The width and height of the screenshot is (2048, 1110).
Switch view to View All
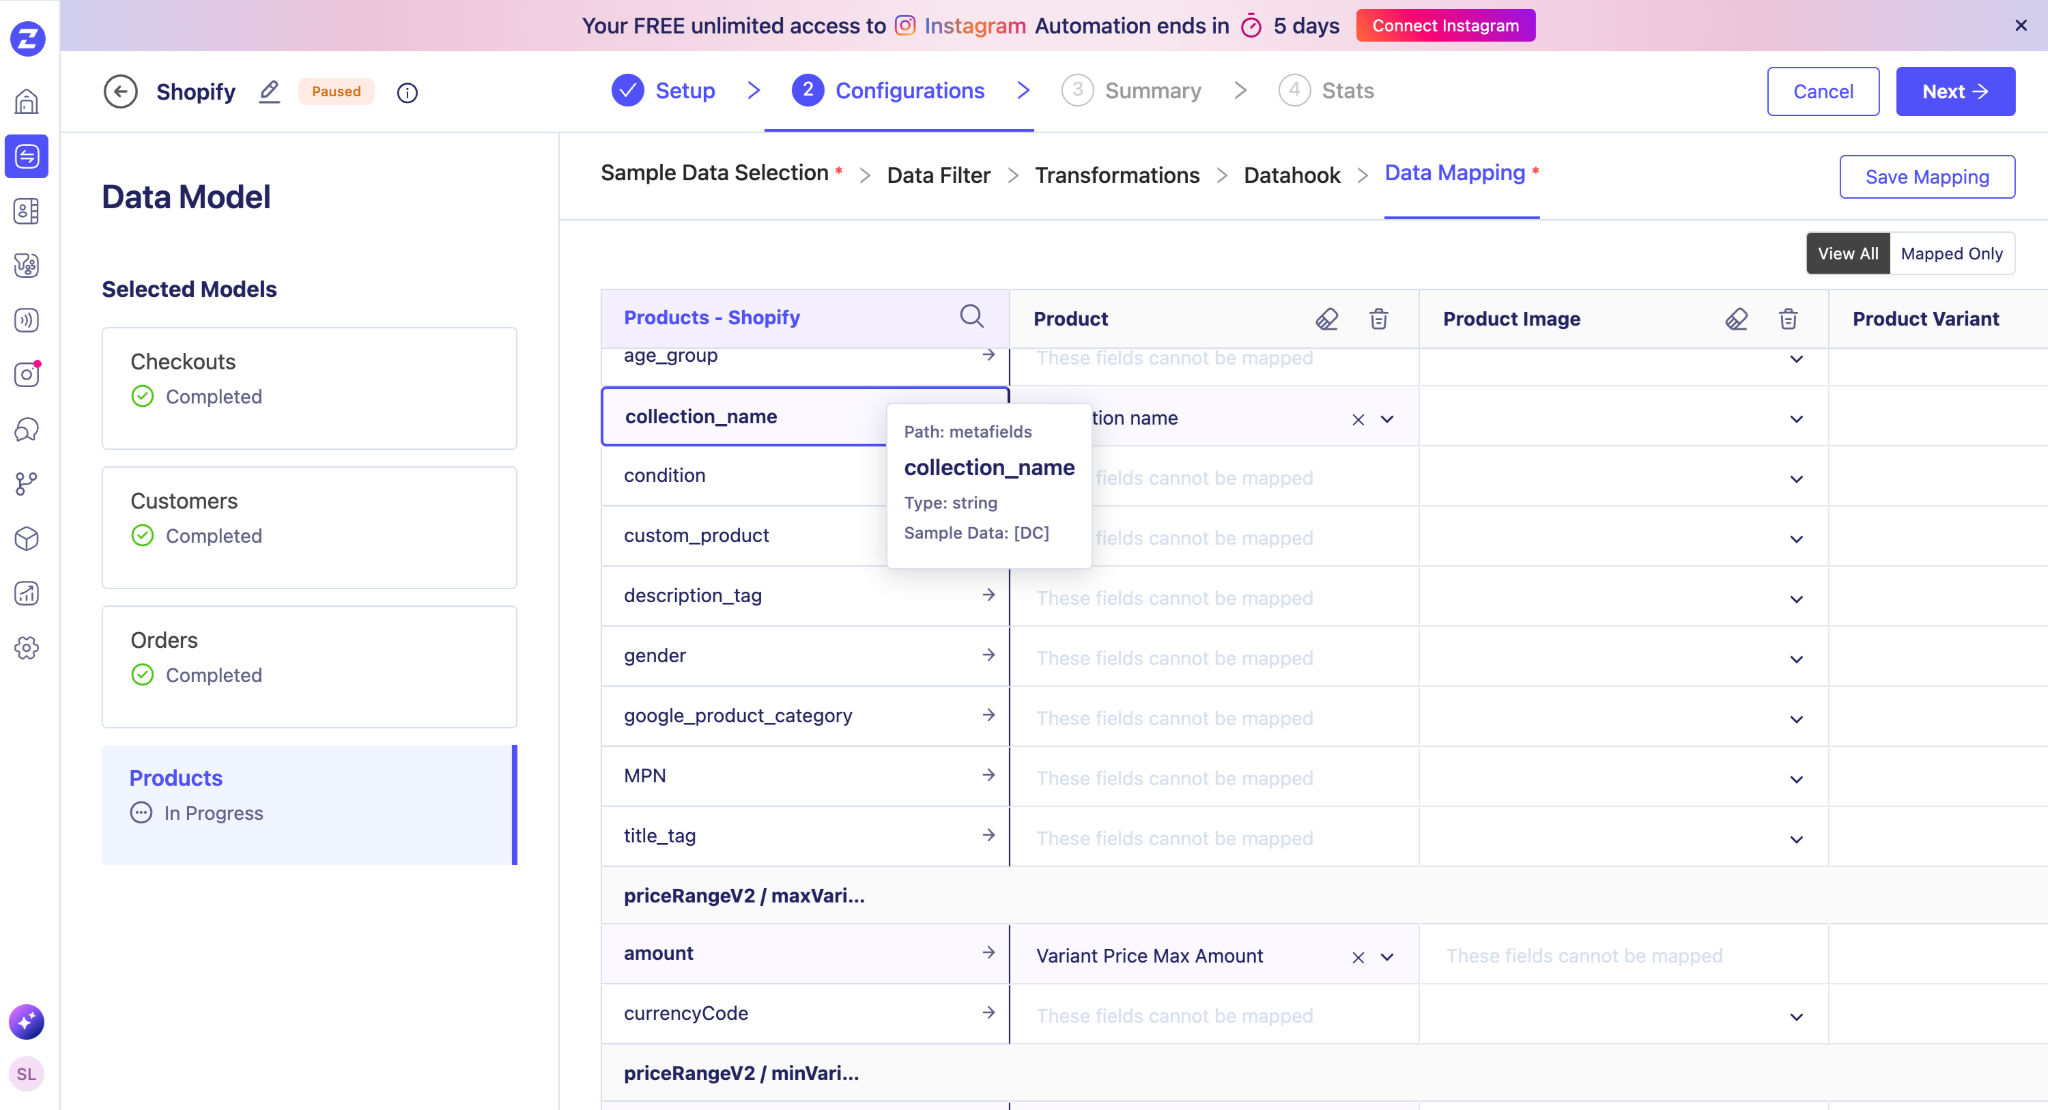point(1847,254)
